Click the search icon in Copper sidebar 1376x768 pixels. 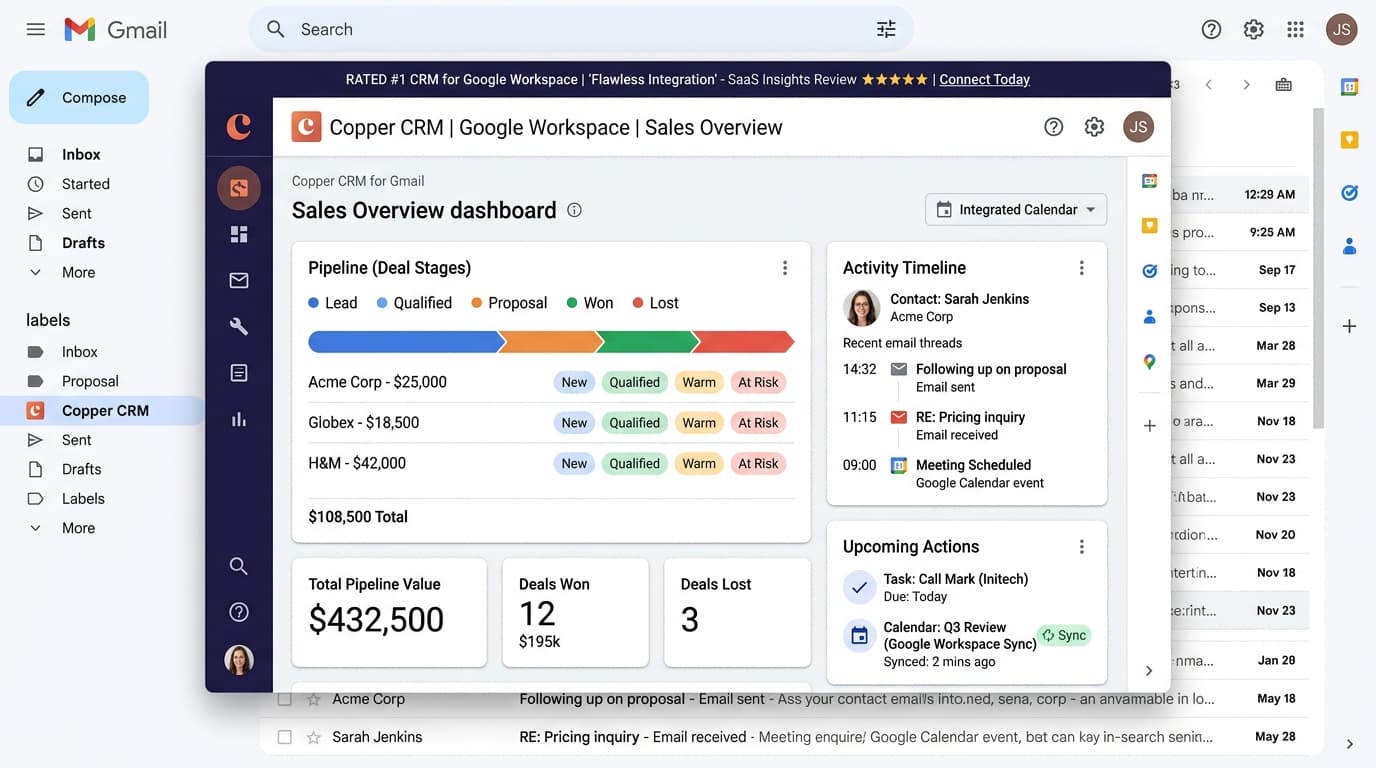coord(239,566)
